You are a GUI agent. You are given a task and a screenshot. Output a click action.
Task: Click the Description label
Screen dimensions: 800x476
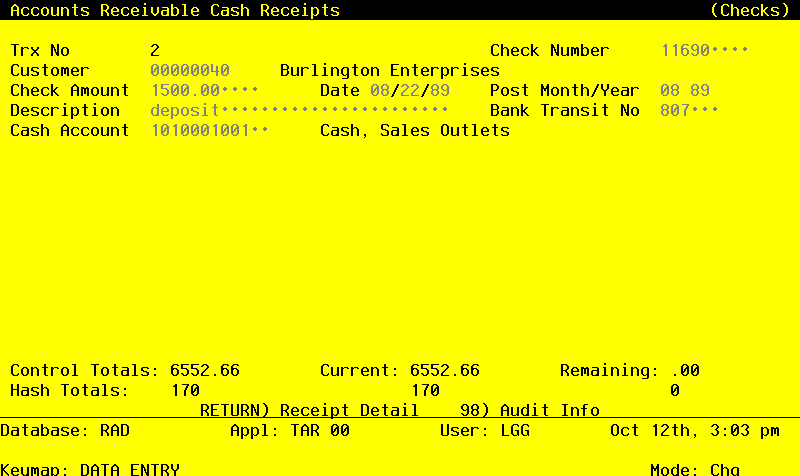[65, 110]
